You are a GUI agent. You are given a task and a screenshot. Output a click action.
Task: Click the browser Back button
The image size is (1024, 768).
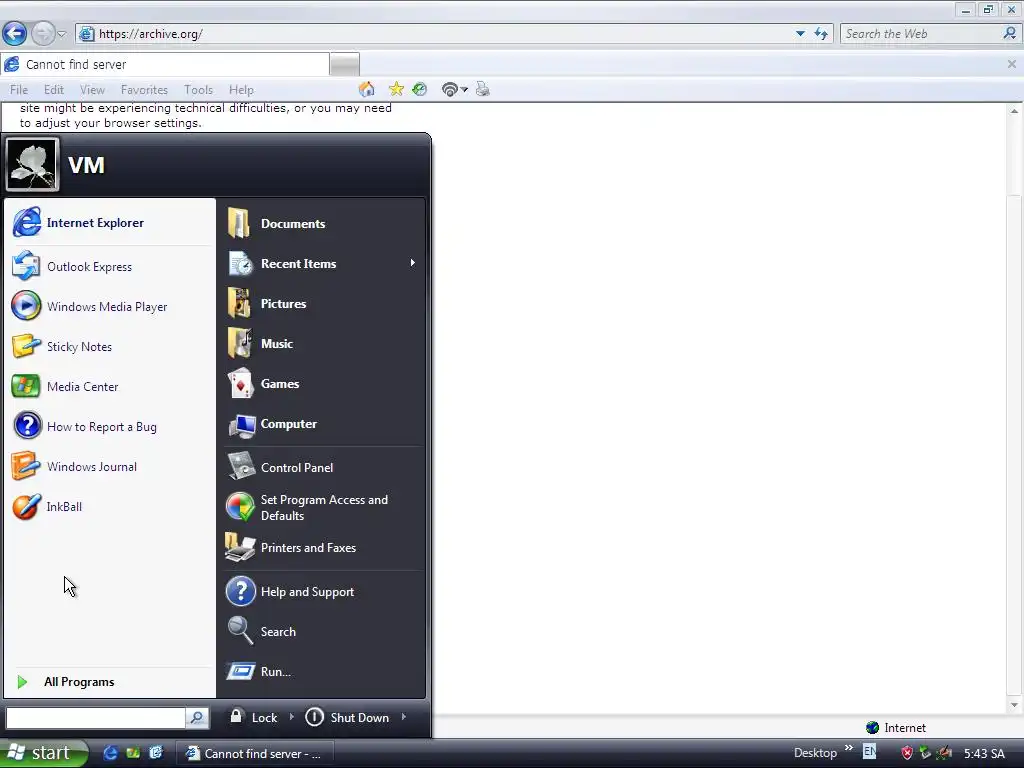(x=14, y=33)
